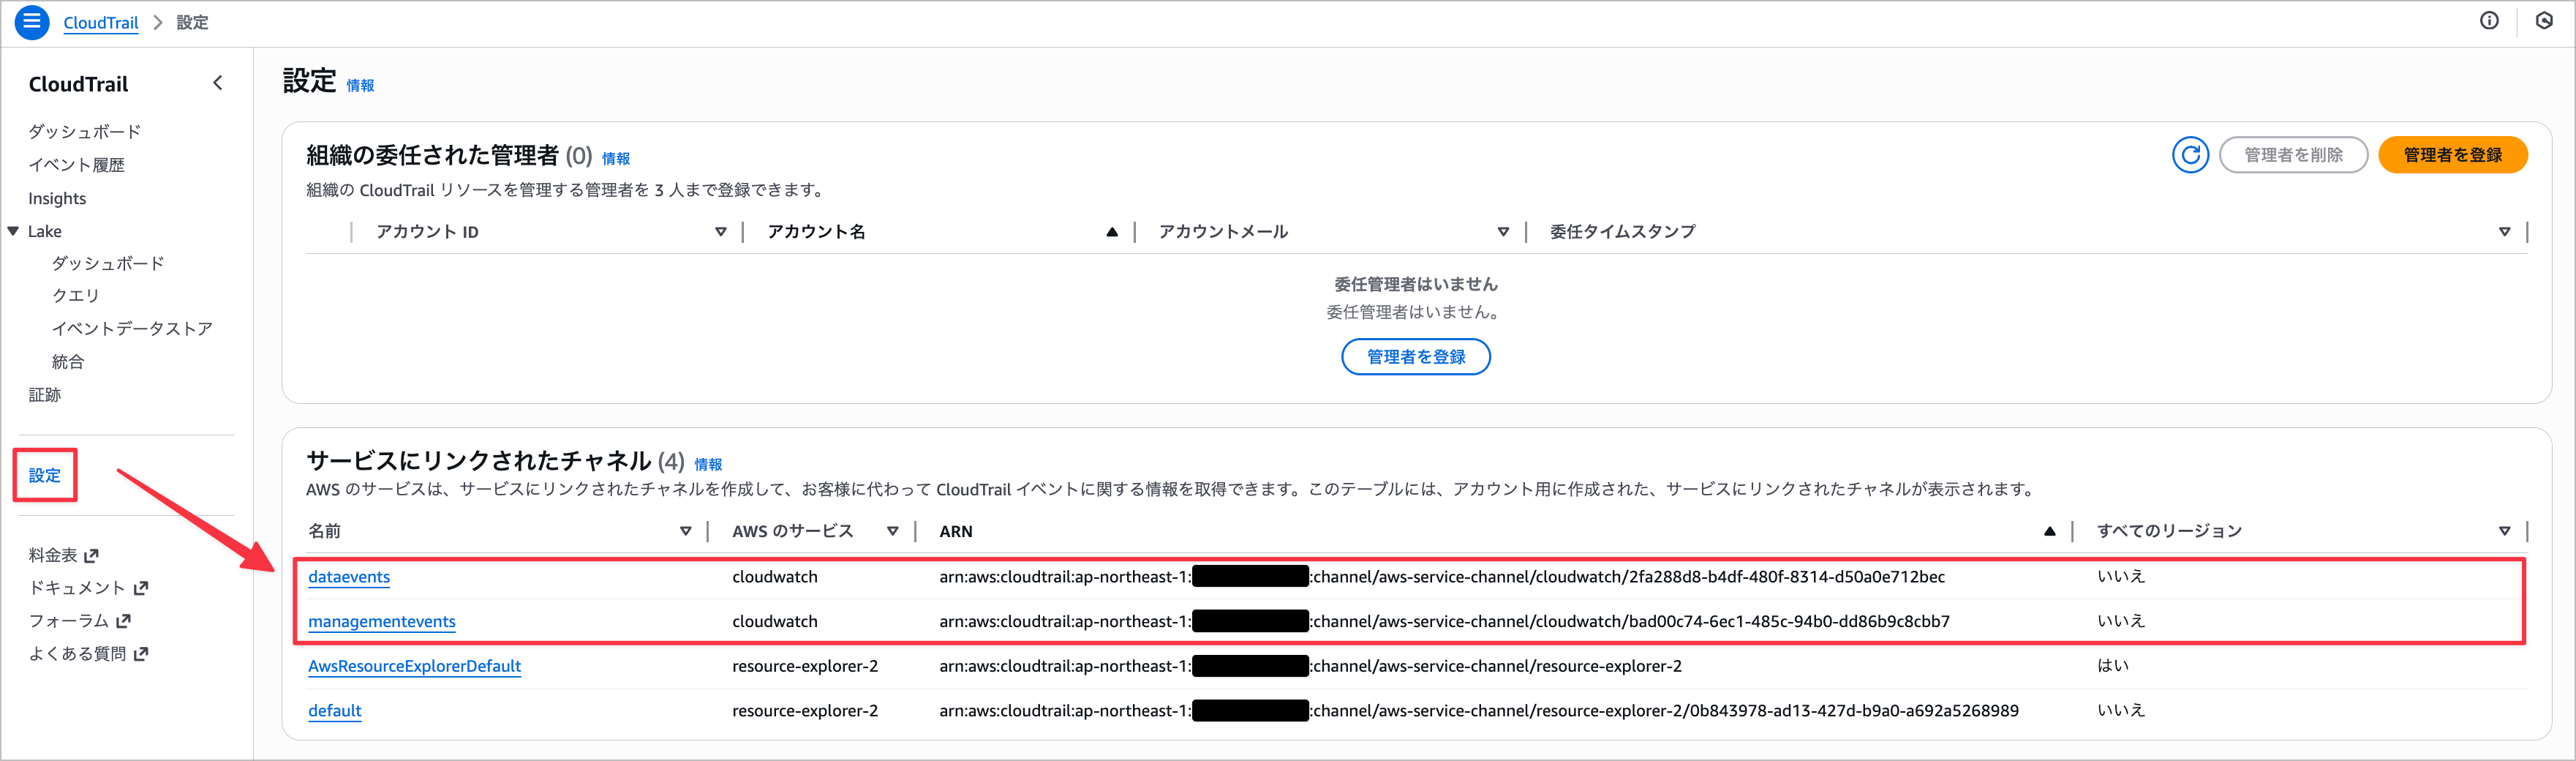Open external link icon next to よくある質問

[x=141, y=654]
